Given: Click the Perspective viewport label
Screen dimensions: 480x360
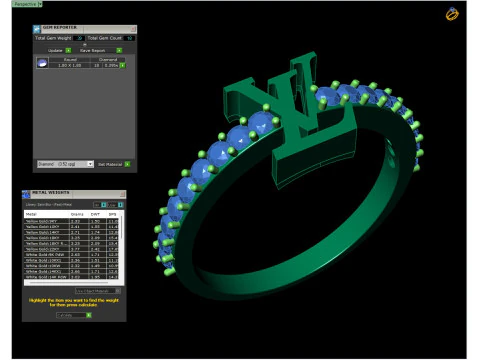Looking at the screenshot, I should tap(25, 4).
